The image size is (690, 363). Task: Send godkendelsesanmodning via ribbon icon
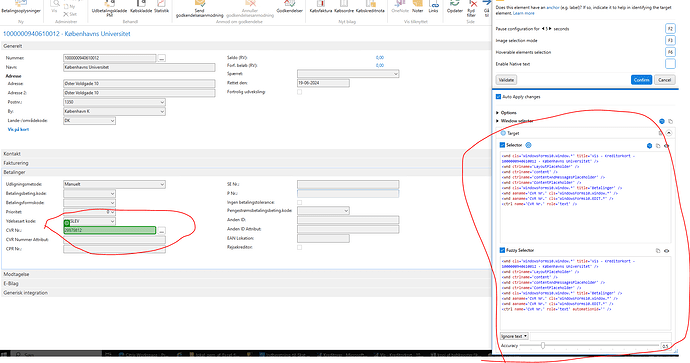(x=199, y=8)
